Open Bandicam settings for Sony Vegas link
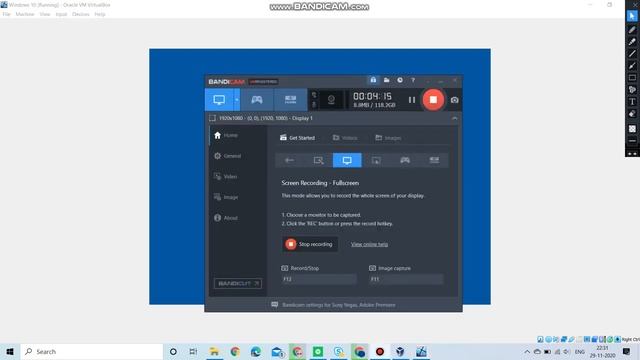 click(x=338, y=305)
